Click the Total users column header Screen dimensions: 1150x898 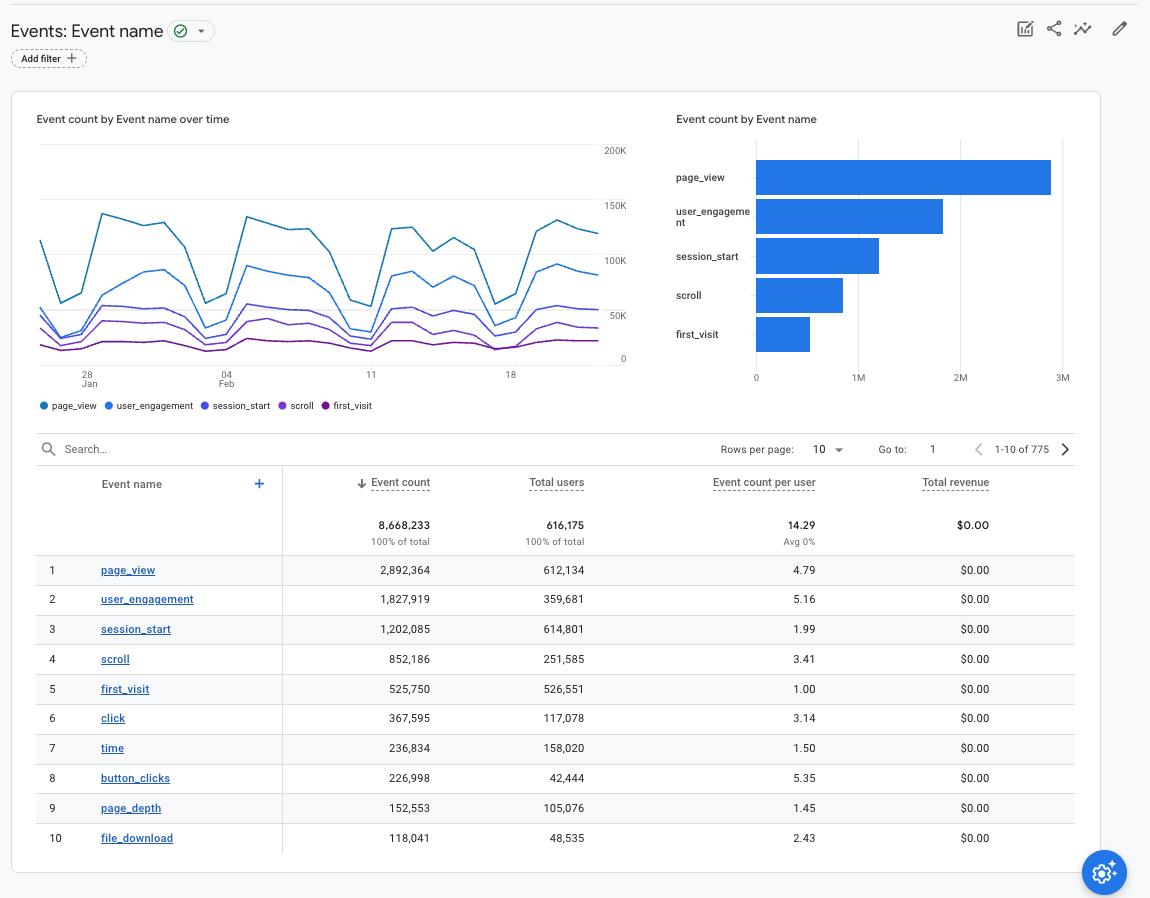click(x=556, y=483)
